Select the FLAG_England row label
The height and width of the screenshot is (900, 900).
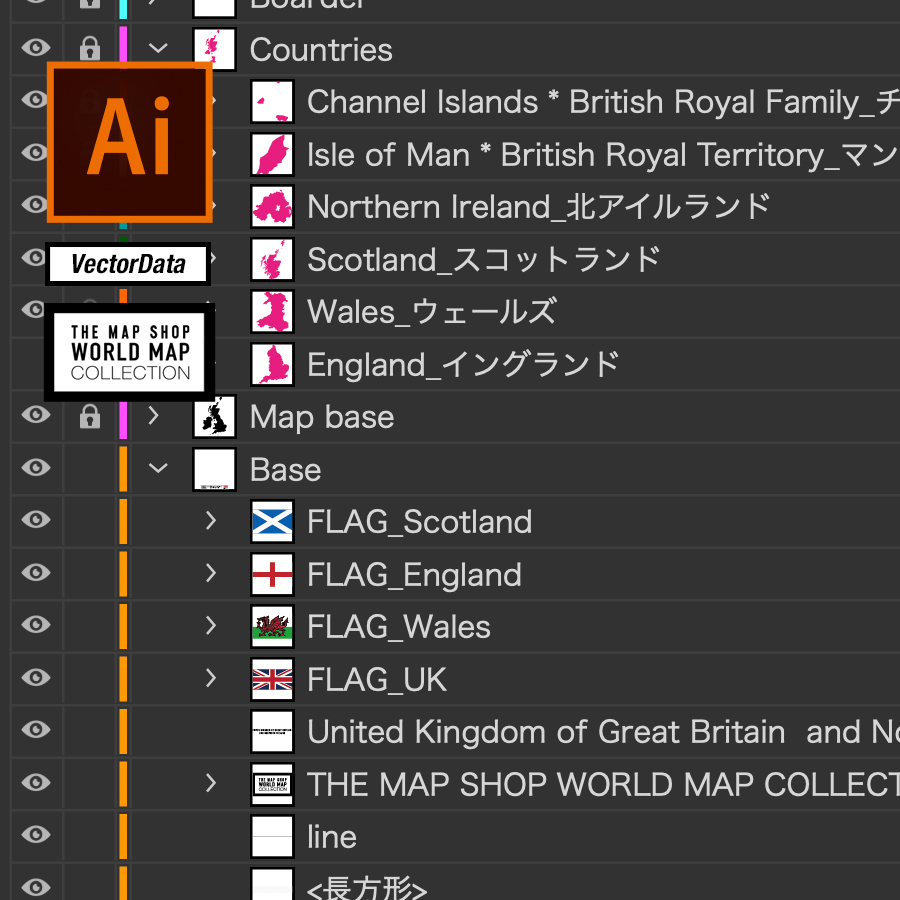point(414,575)
